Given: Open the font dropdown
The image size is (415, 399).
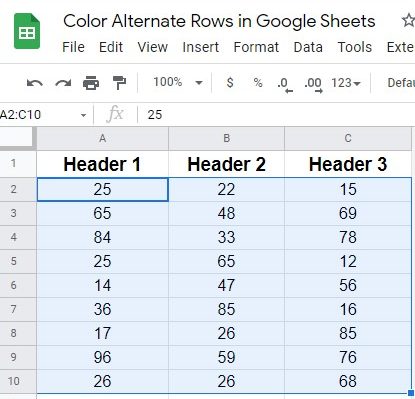Looking at the screenshot, I should [401, 83].
